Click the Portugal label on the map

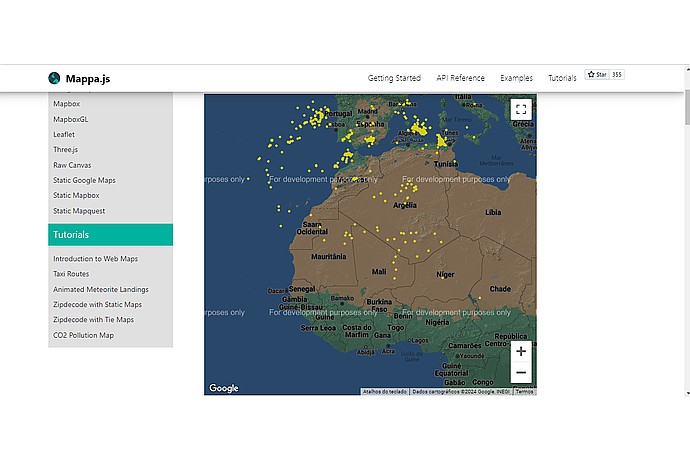pyautogui.click(x=338, y=114)
